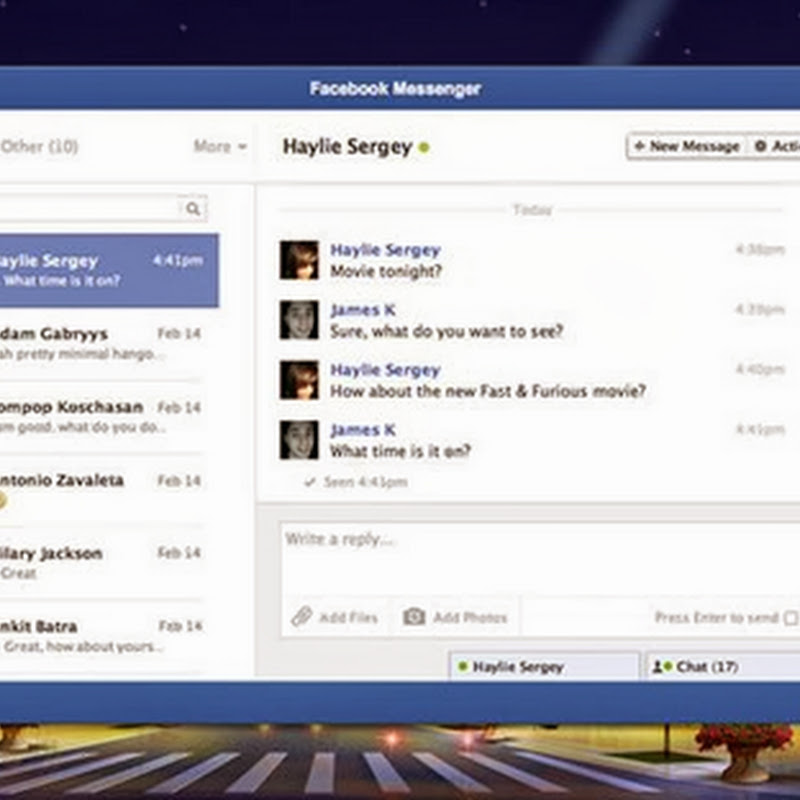Click the paperclip Add Files icon

coord(302,617)
